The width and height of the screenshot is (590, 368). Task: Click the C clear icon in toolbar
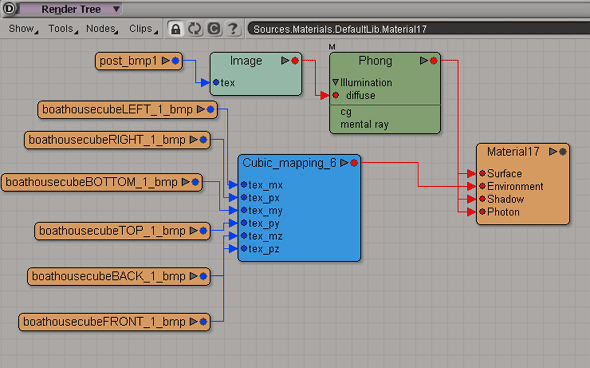point(214,29)
